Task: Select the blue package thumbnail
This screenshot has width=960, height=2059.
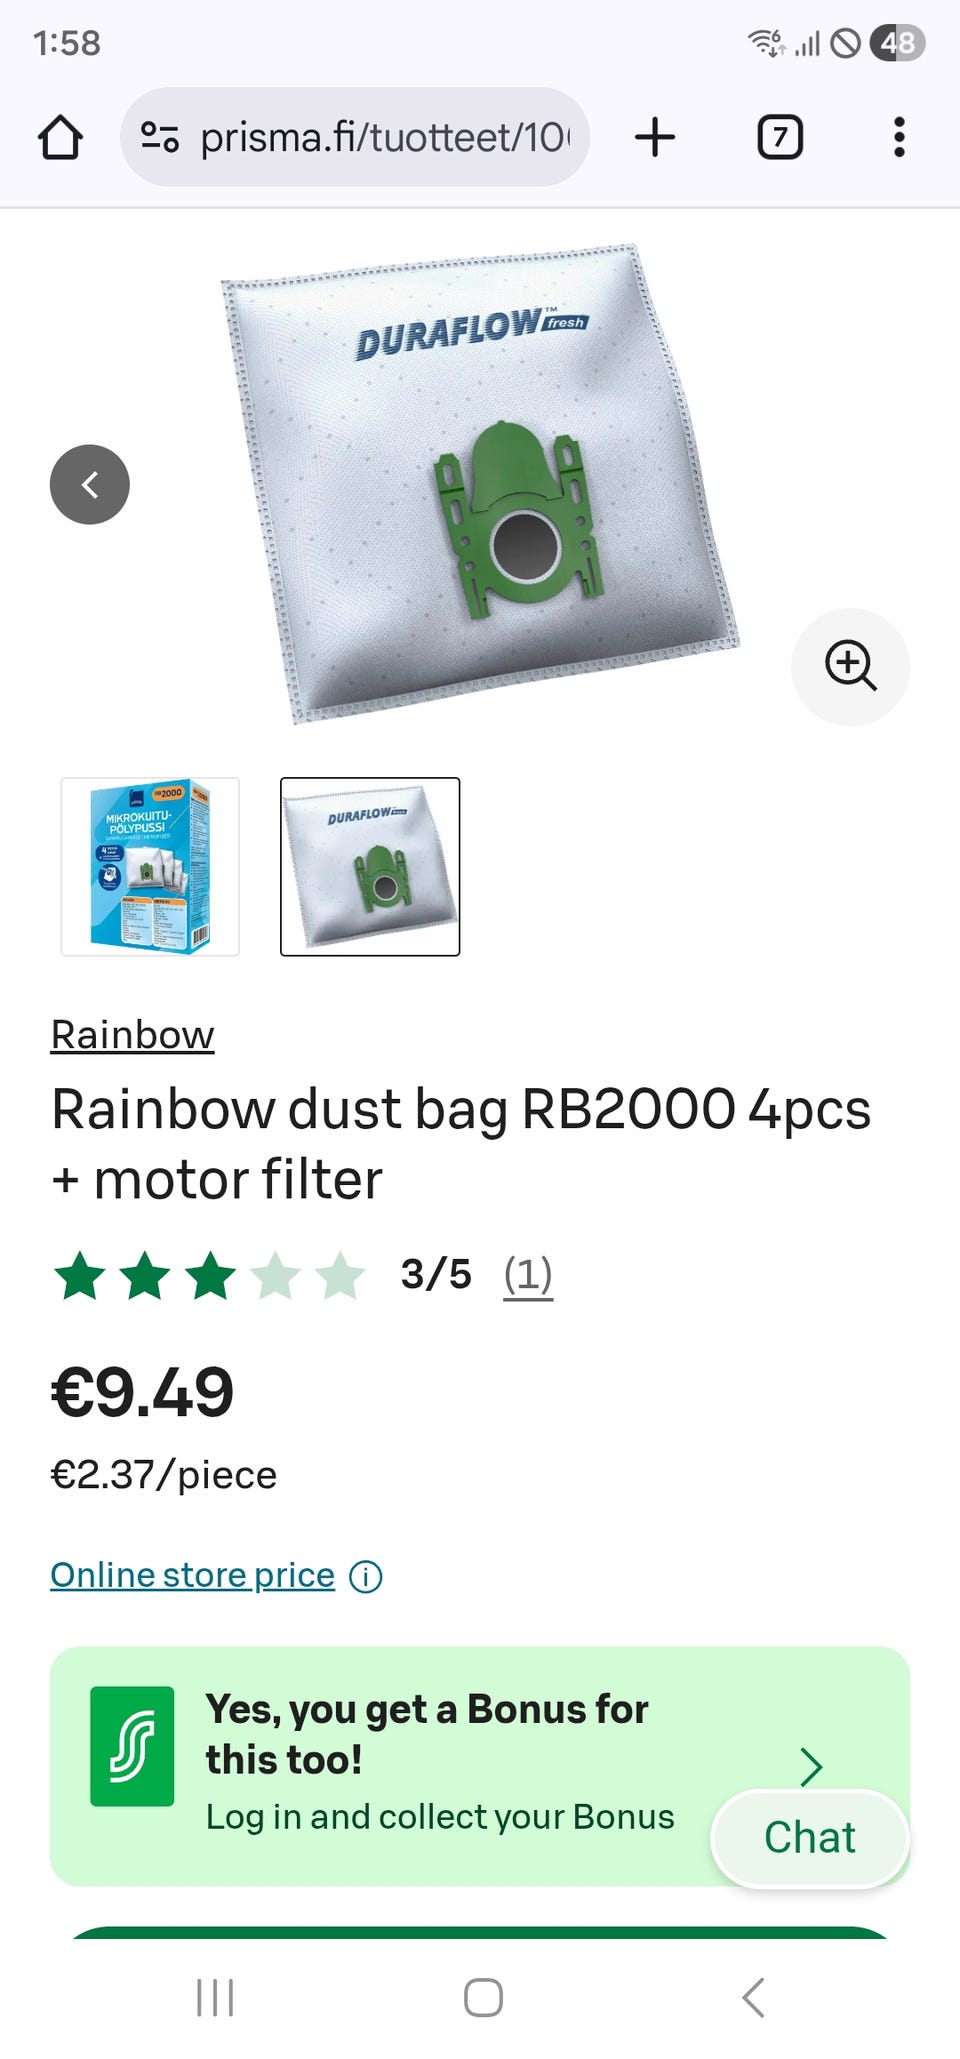Action: (x=150, y=866)
